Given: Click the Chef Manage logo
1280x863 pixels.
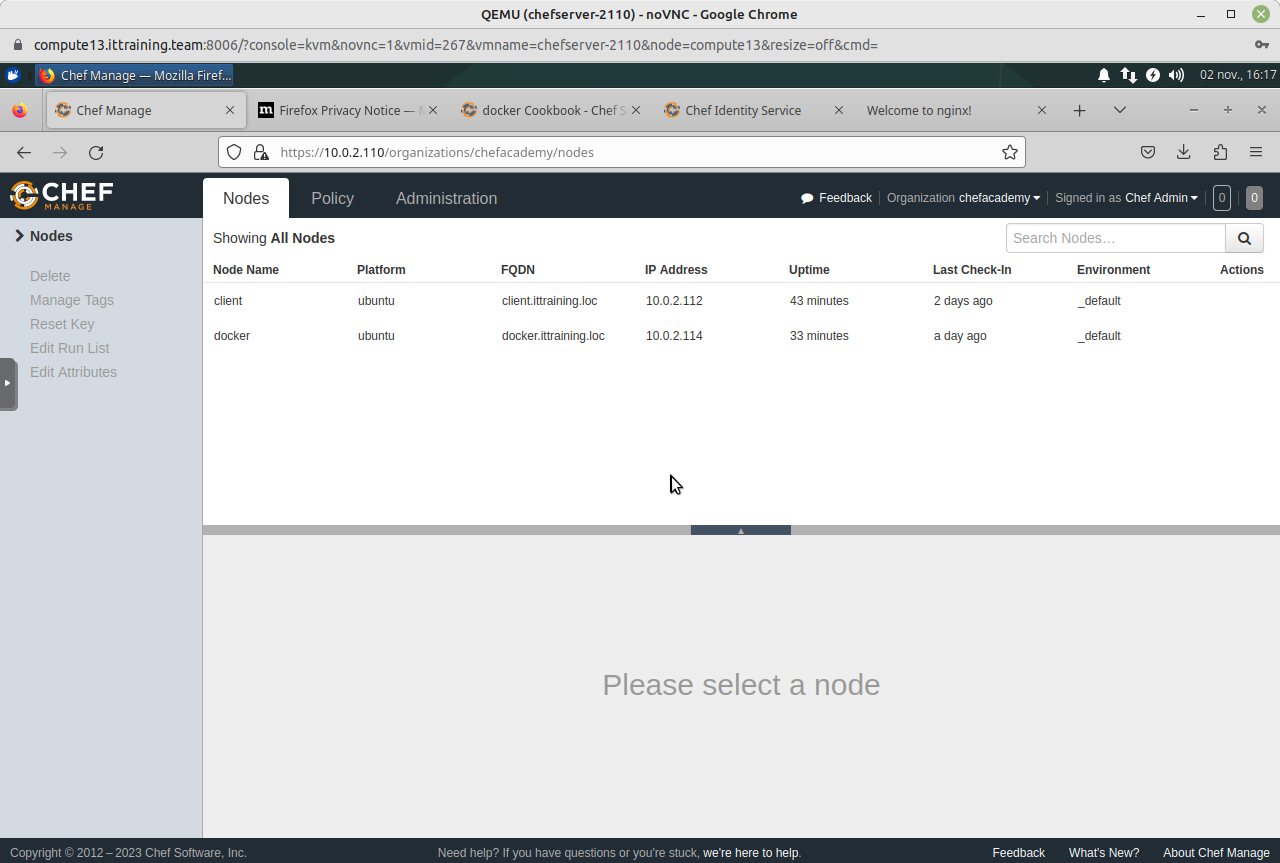Looking at the screenshot, I should point(62,195).
